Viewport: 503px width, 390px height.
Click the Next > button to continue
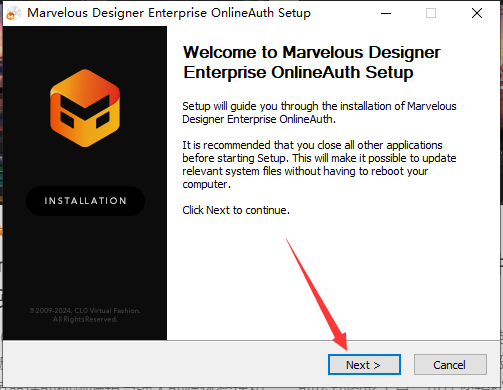point(364,365)
